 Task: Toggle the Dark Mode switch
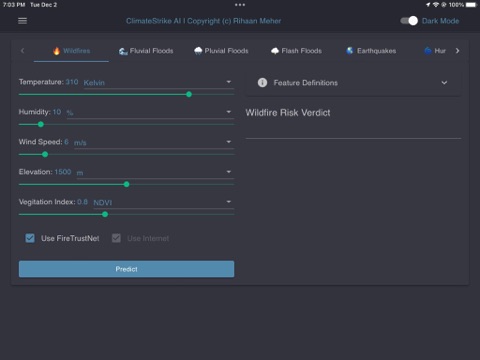pos(409,21)
